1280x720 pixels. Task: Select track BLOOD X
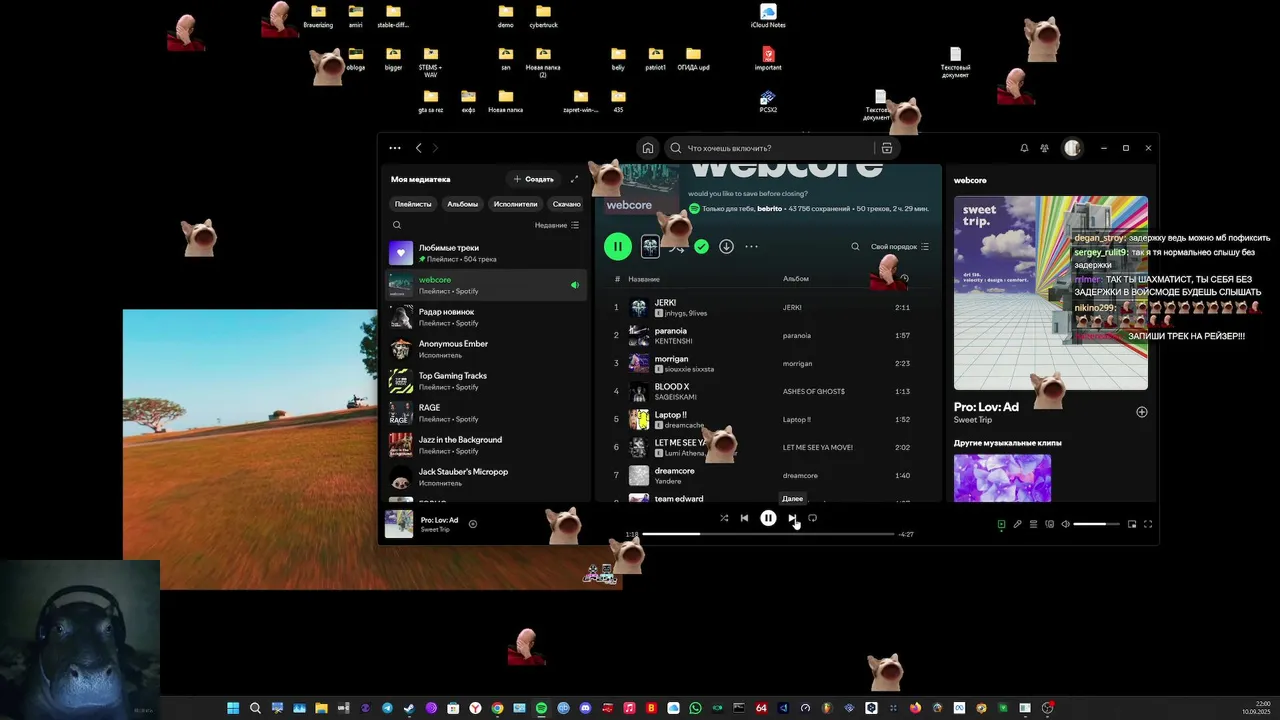(768, 391)
